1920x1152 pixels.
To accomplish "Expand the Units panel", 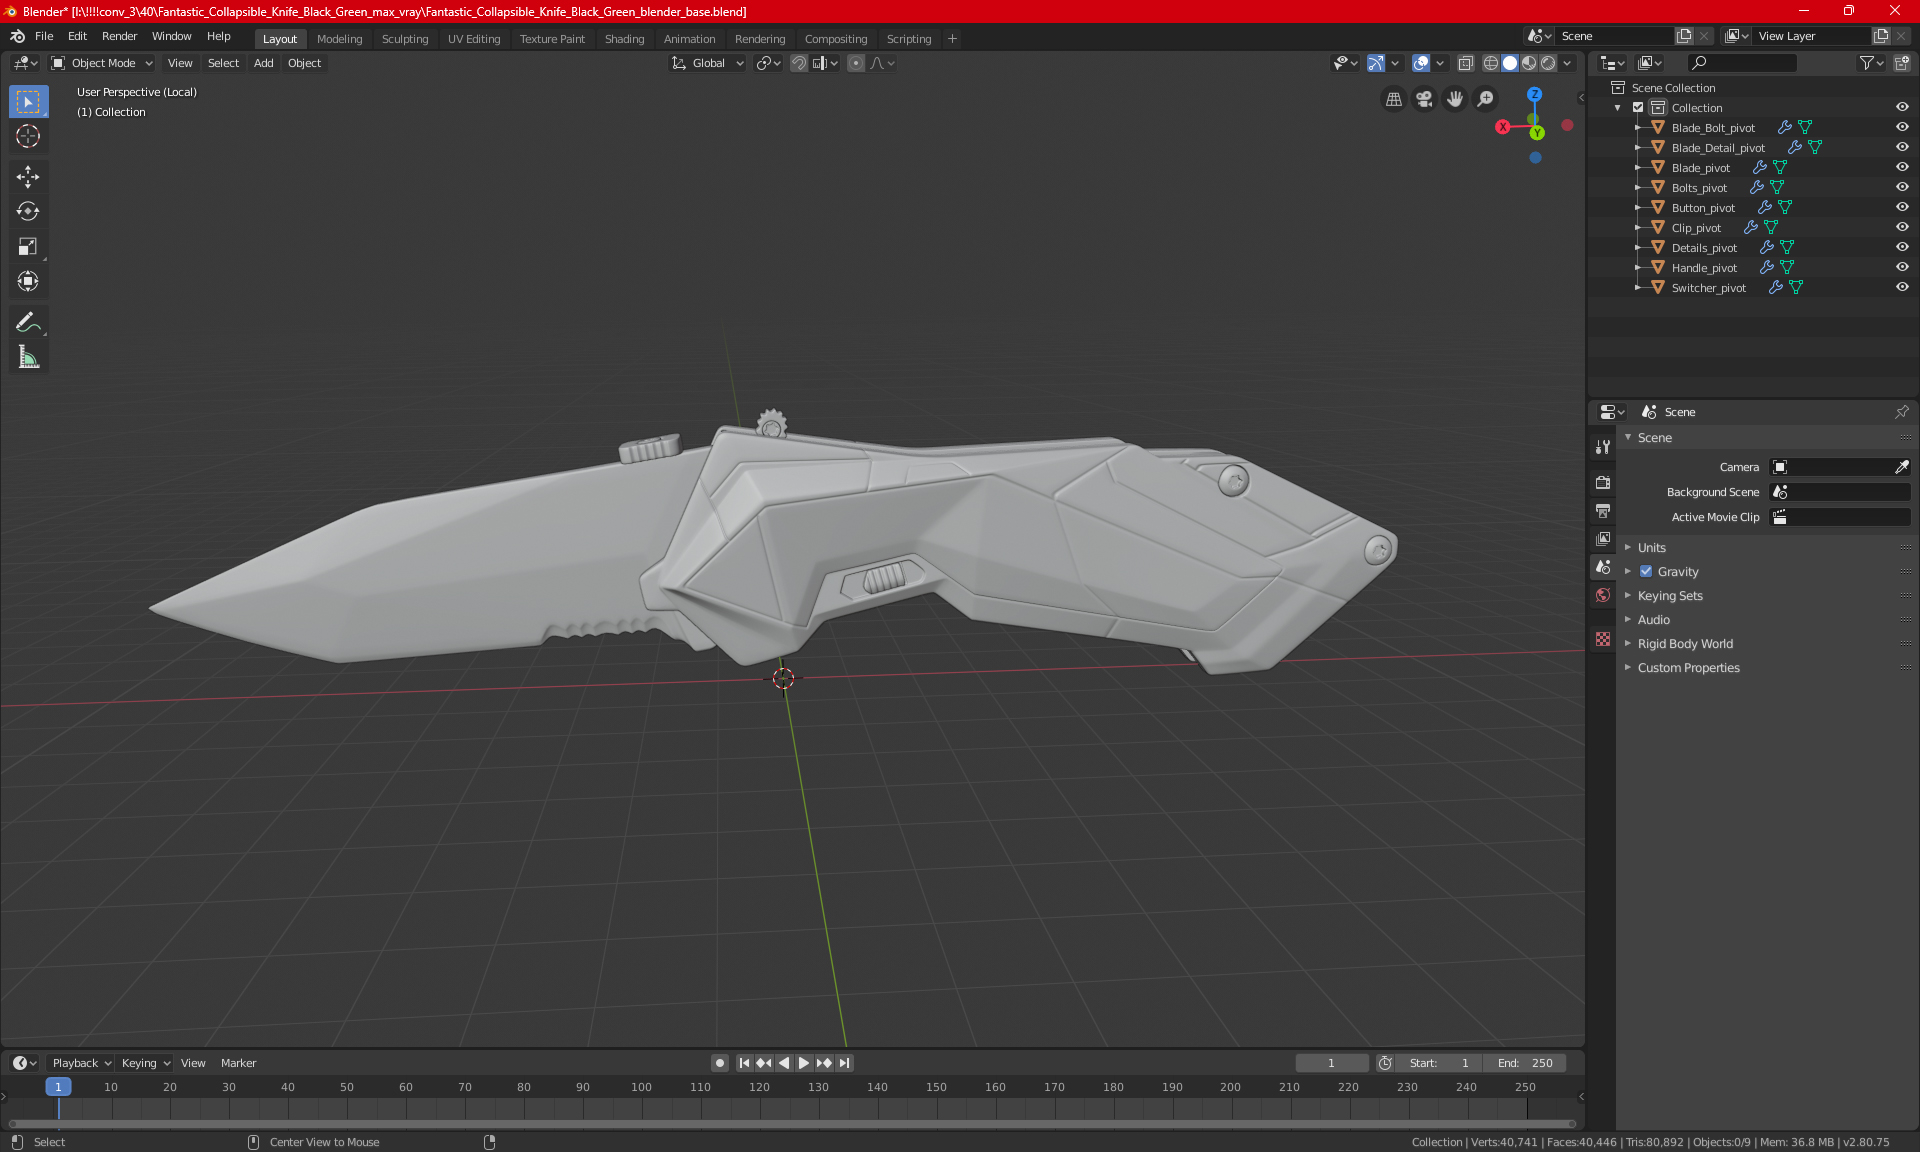I will pyautogui.click(x=1652, y=548).
